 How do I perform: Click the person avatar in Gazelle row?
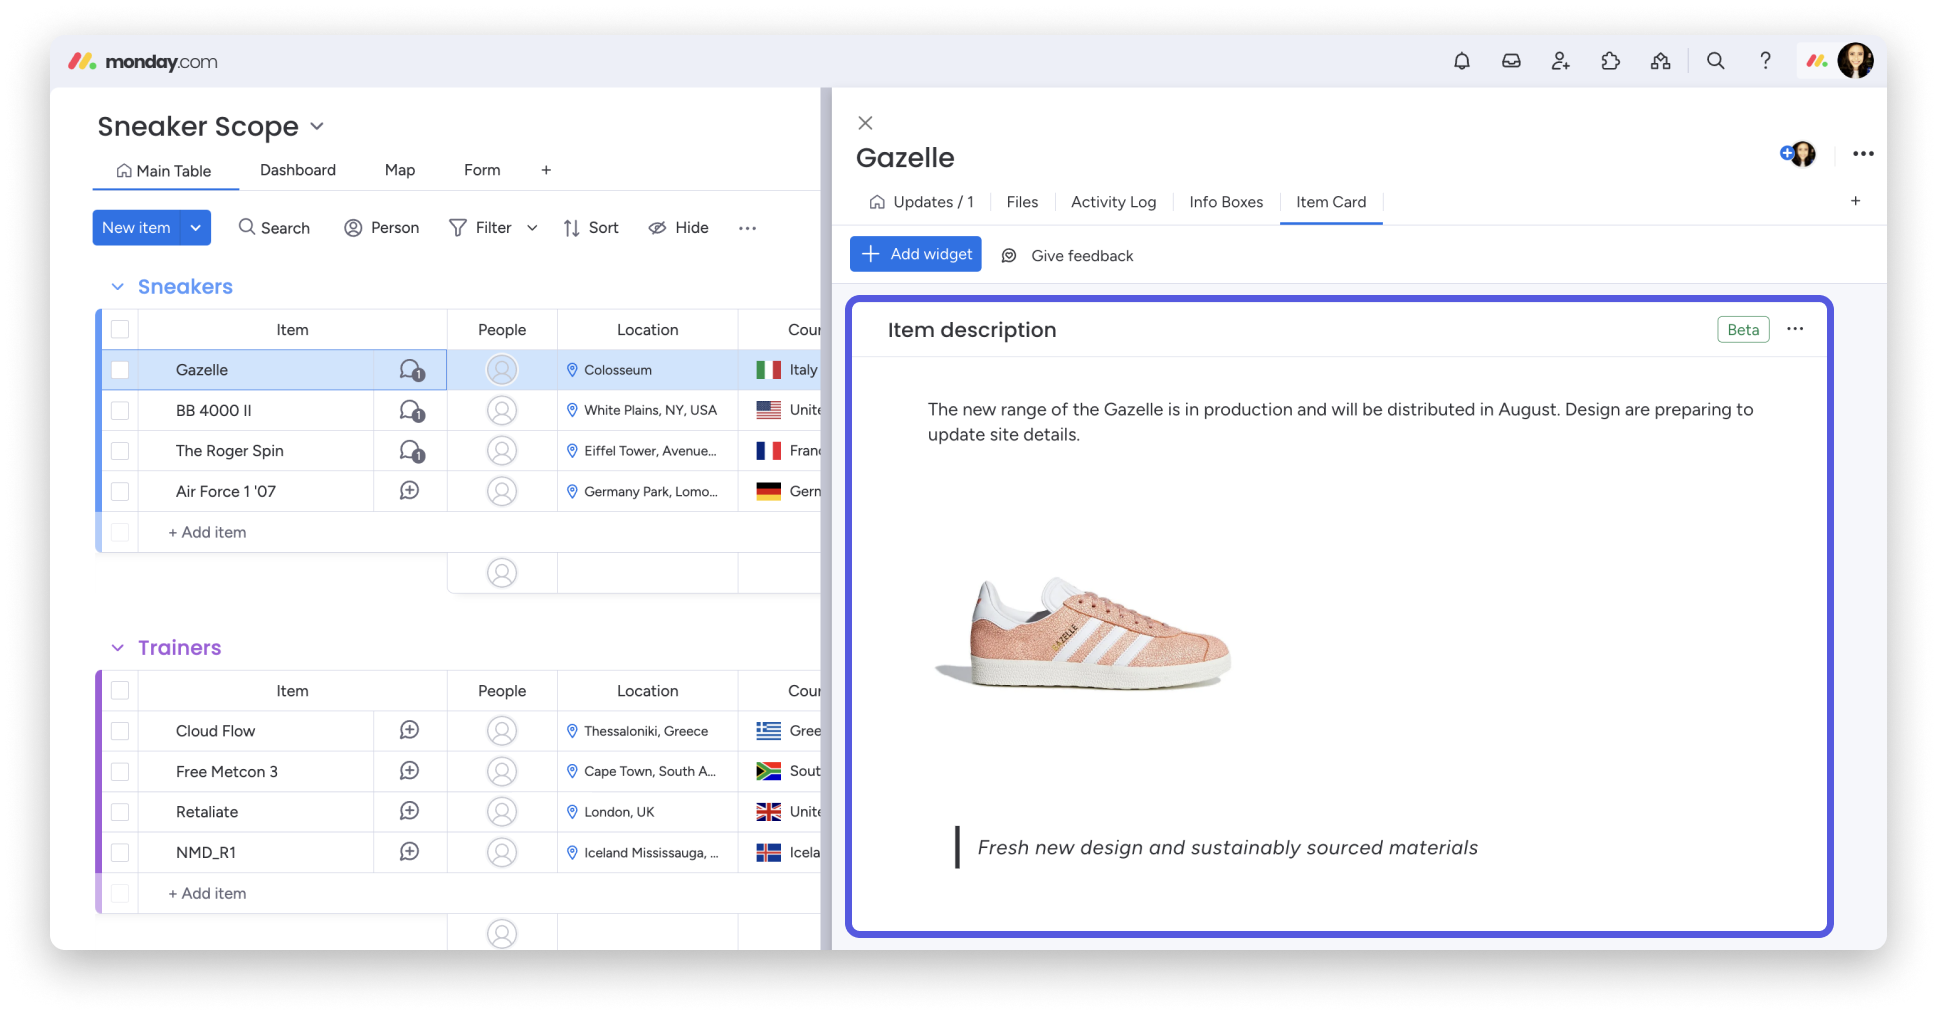coord(502,370)
